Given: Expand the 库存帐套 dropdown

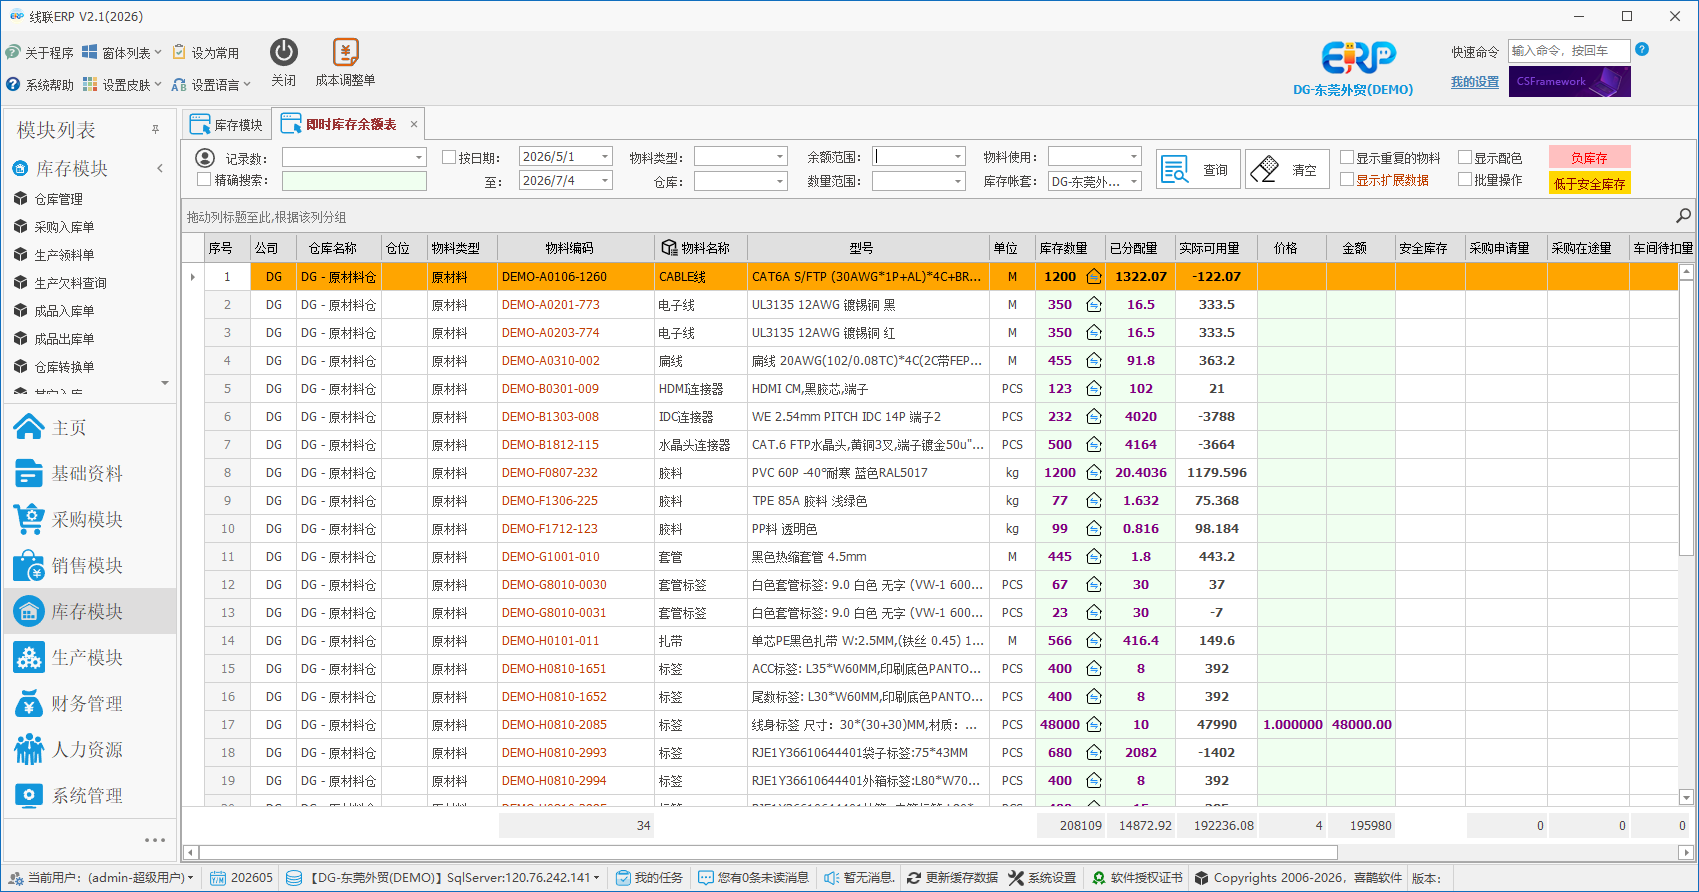Looking at the screenshot, I should point(1133,181).
